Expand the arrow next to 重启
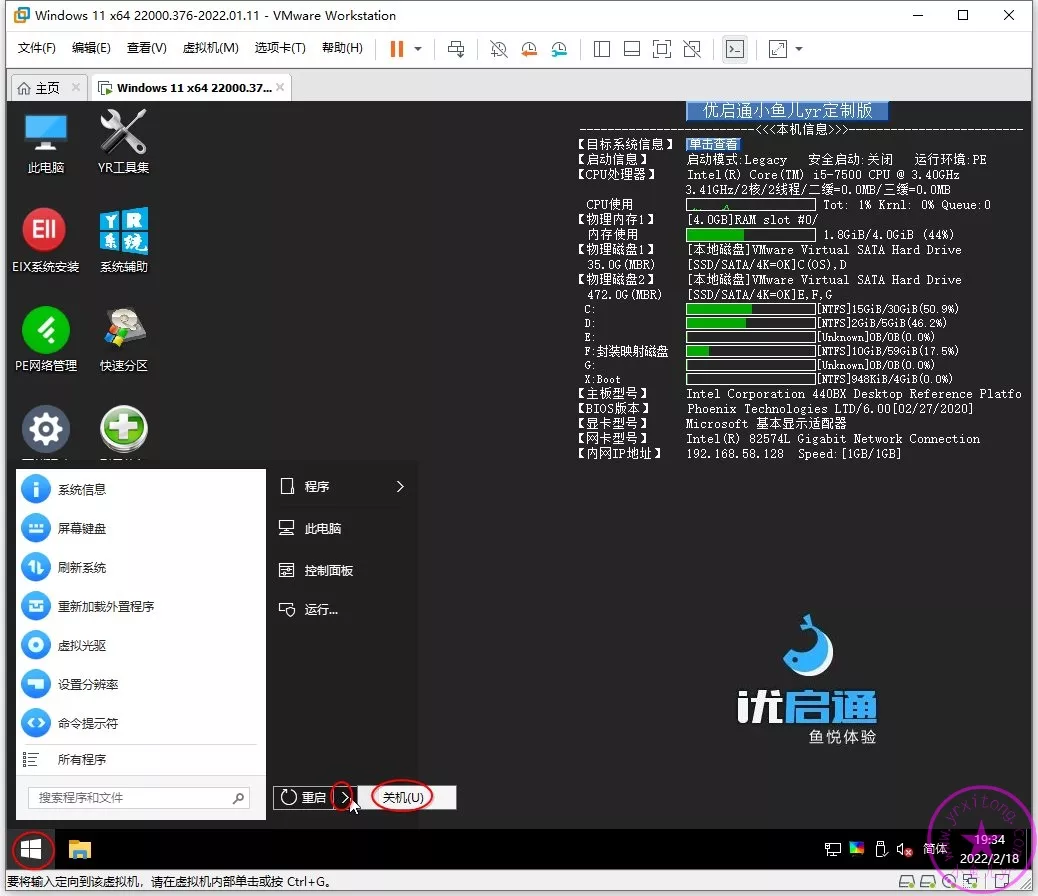 coord(345,797)
